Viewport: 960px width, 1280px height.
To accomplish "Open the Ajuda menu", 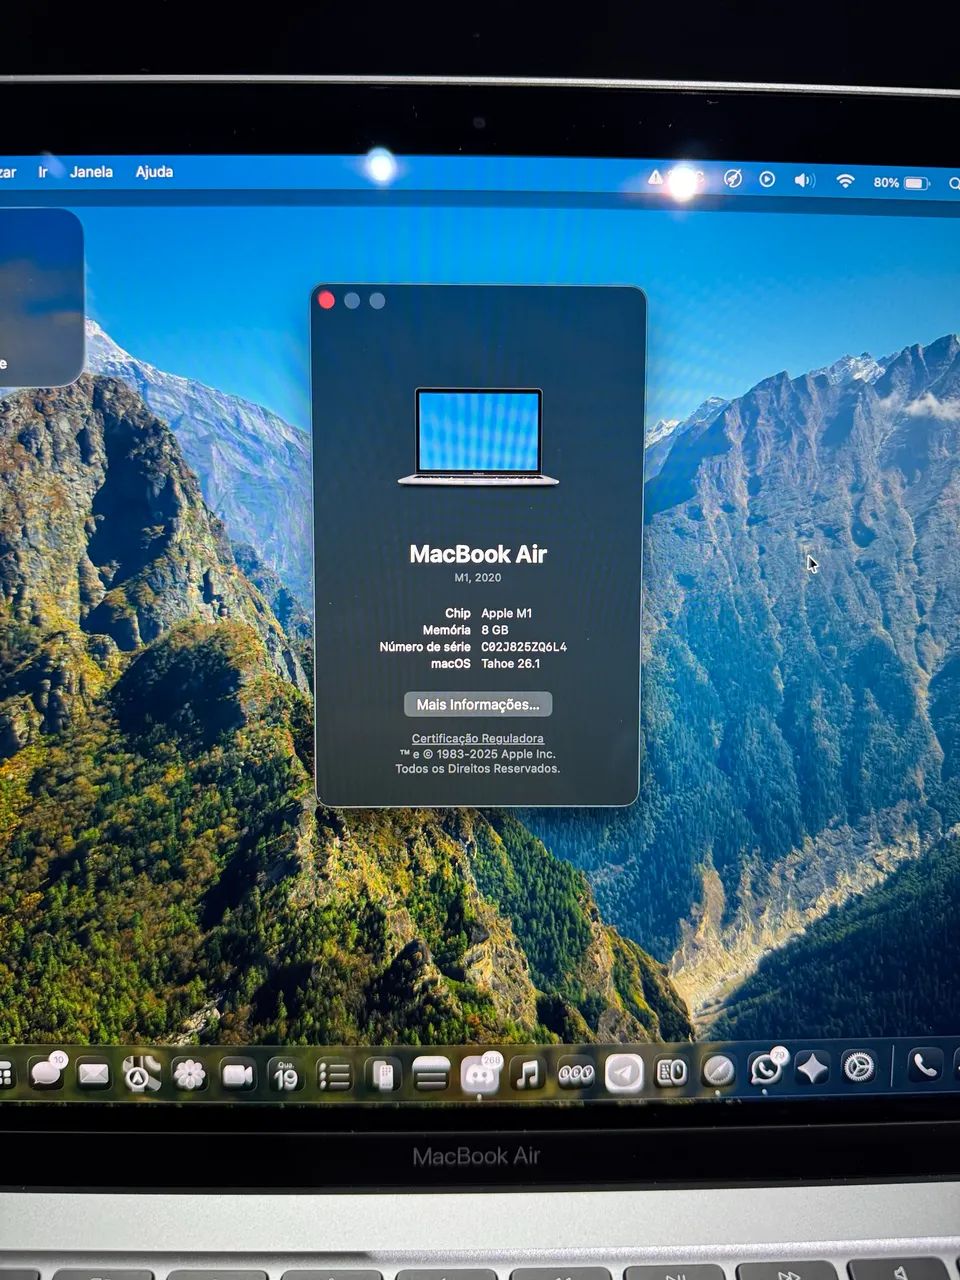I will tap(155, 172).
